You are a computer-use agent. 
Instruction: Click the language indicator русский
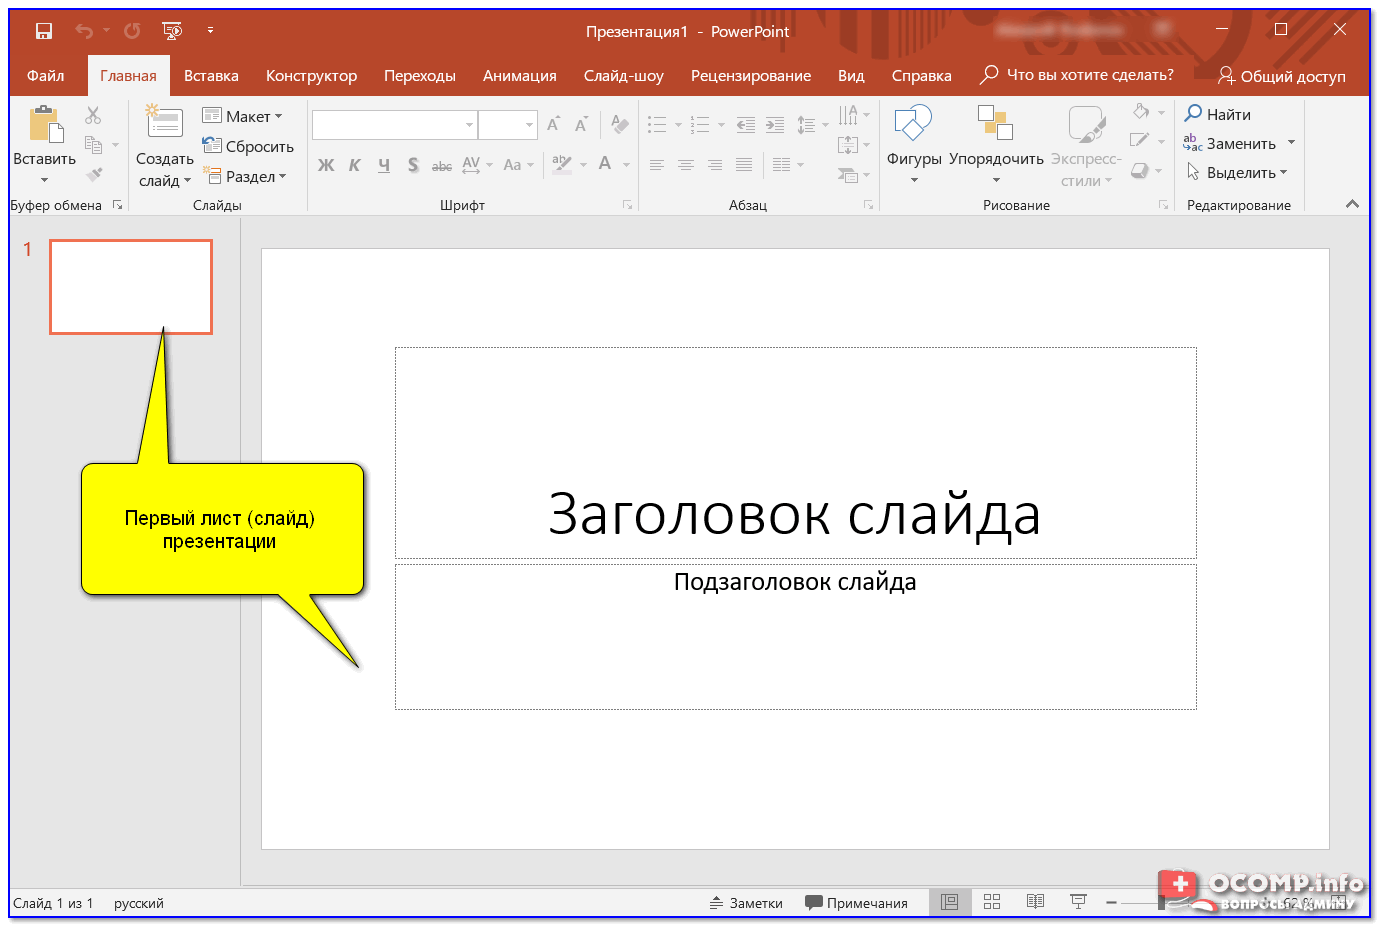pos(139,903)
